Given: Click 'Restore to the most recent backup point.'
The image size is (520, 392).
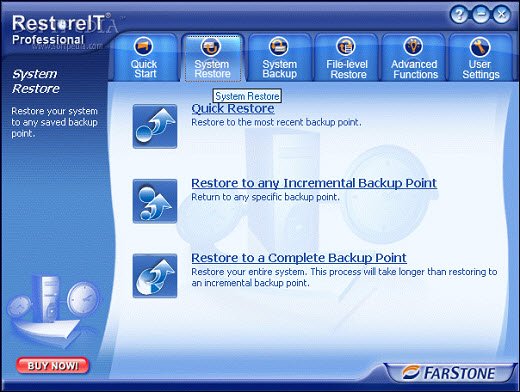Looking at the screenshot, I should click(276, 122).
